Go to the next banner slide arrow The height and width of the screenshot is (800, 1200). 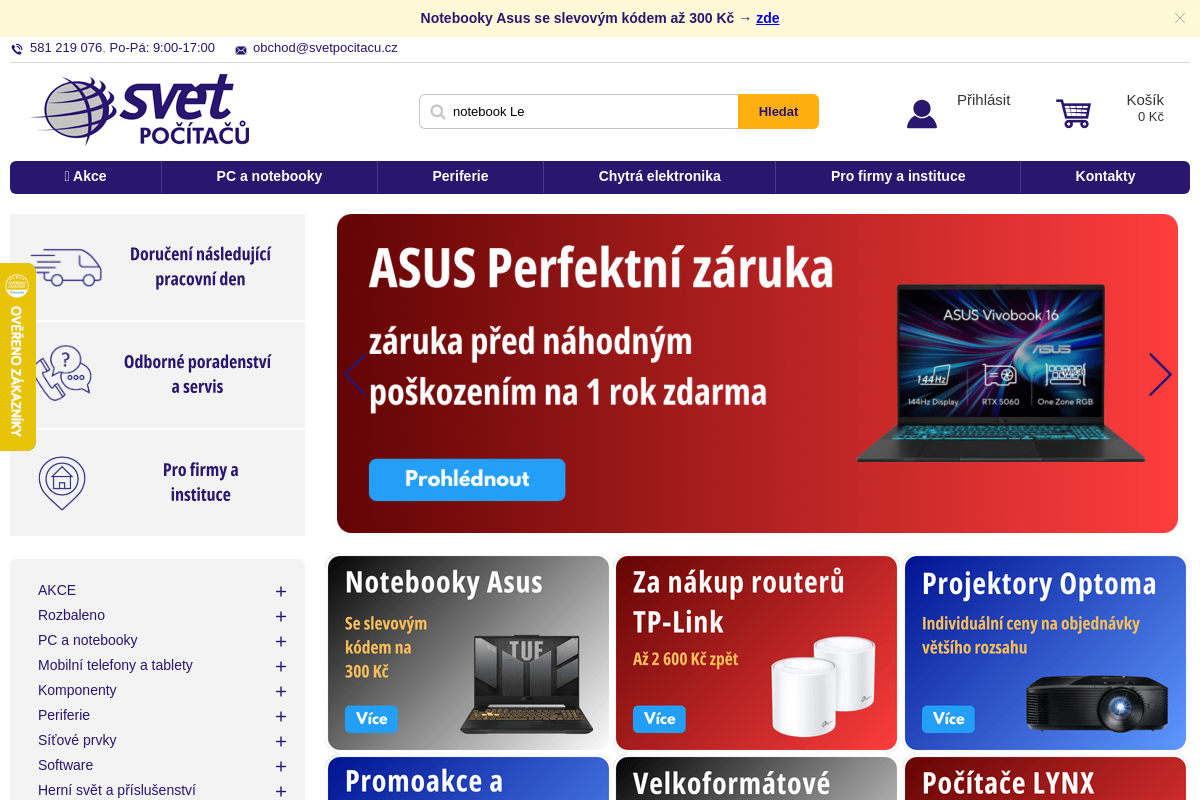coord(1160,374)
